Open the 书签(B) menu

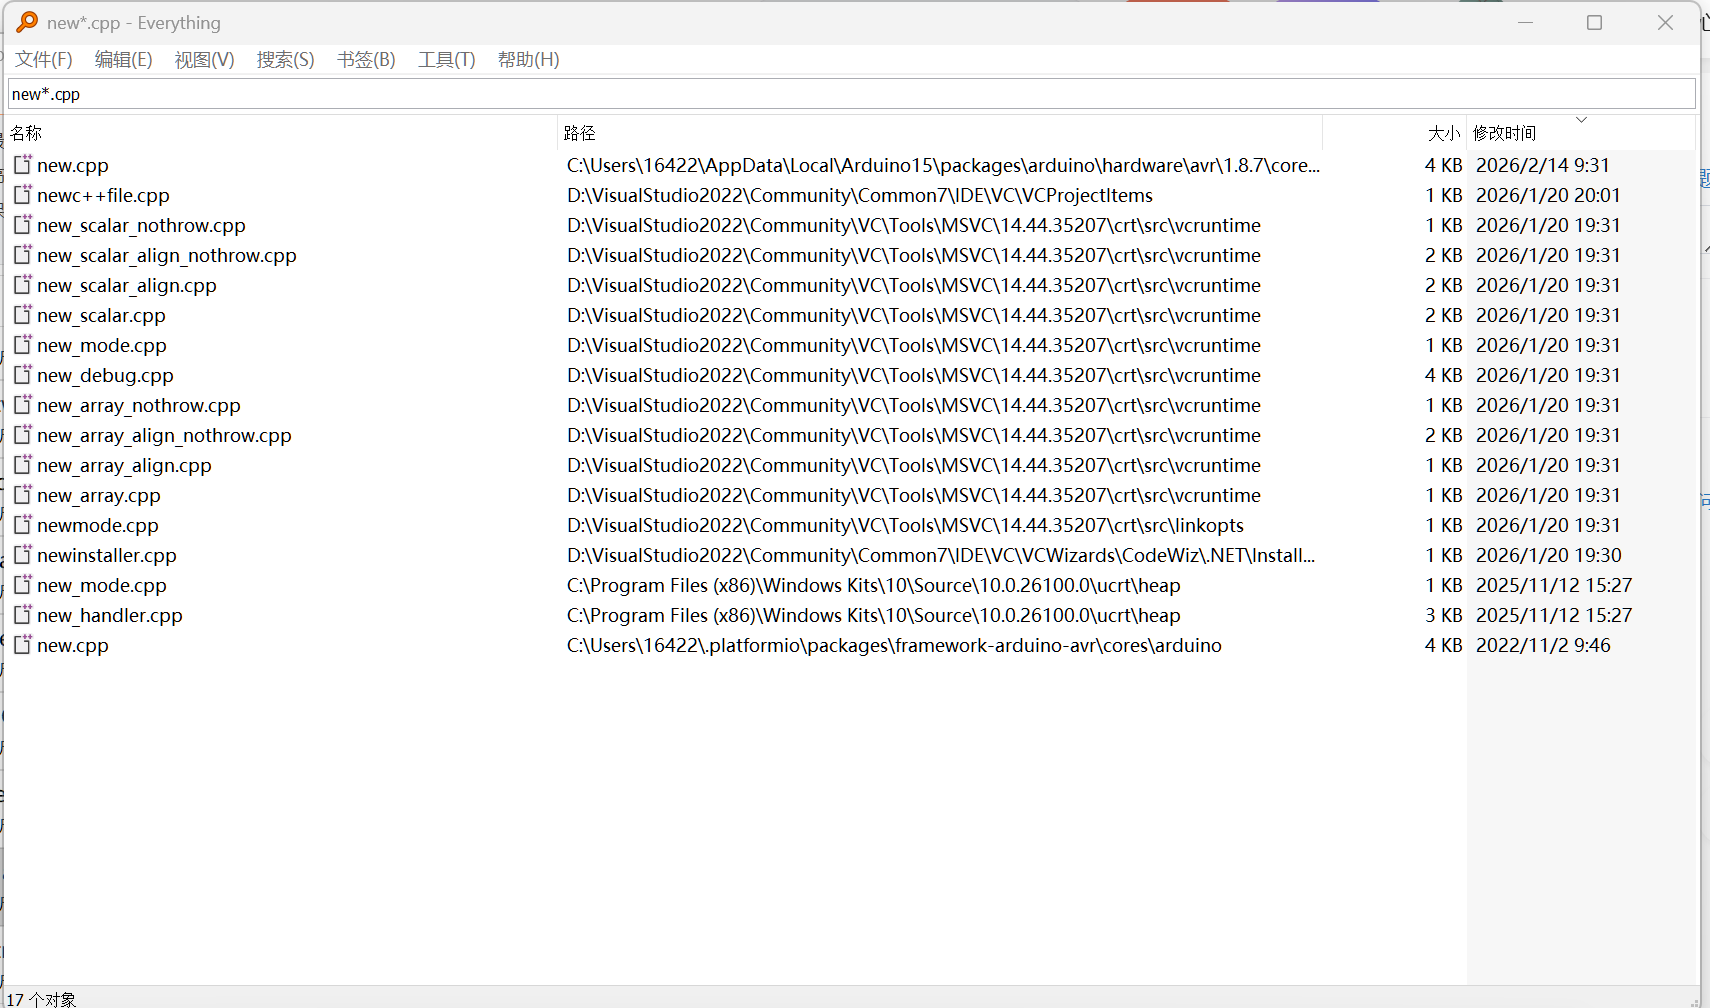tap(367, 60)
